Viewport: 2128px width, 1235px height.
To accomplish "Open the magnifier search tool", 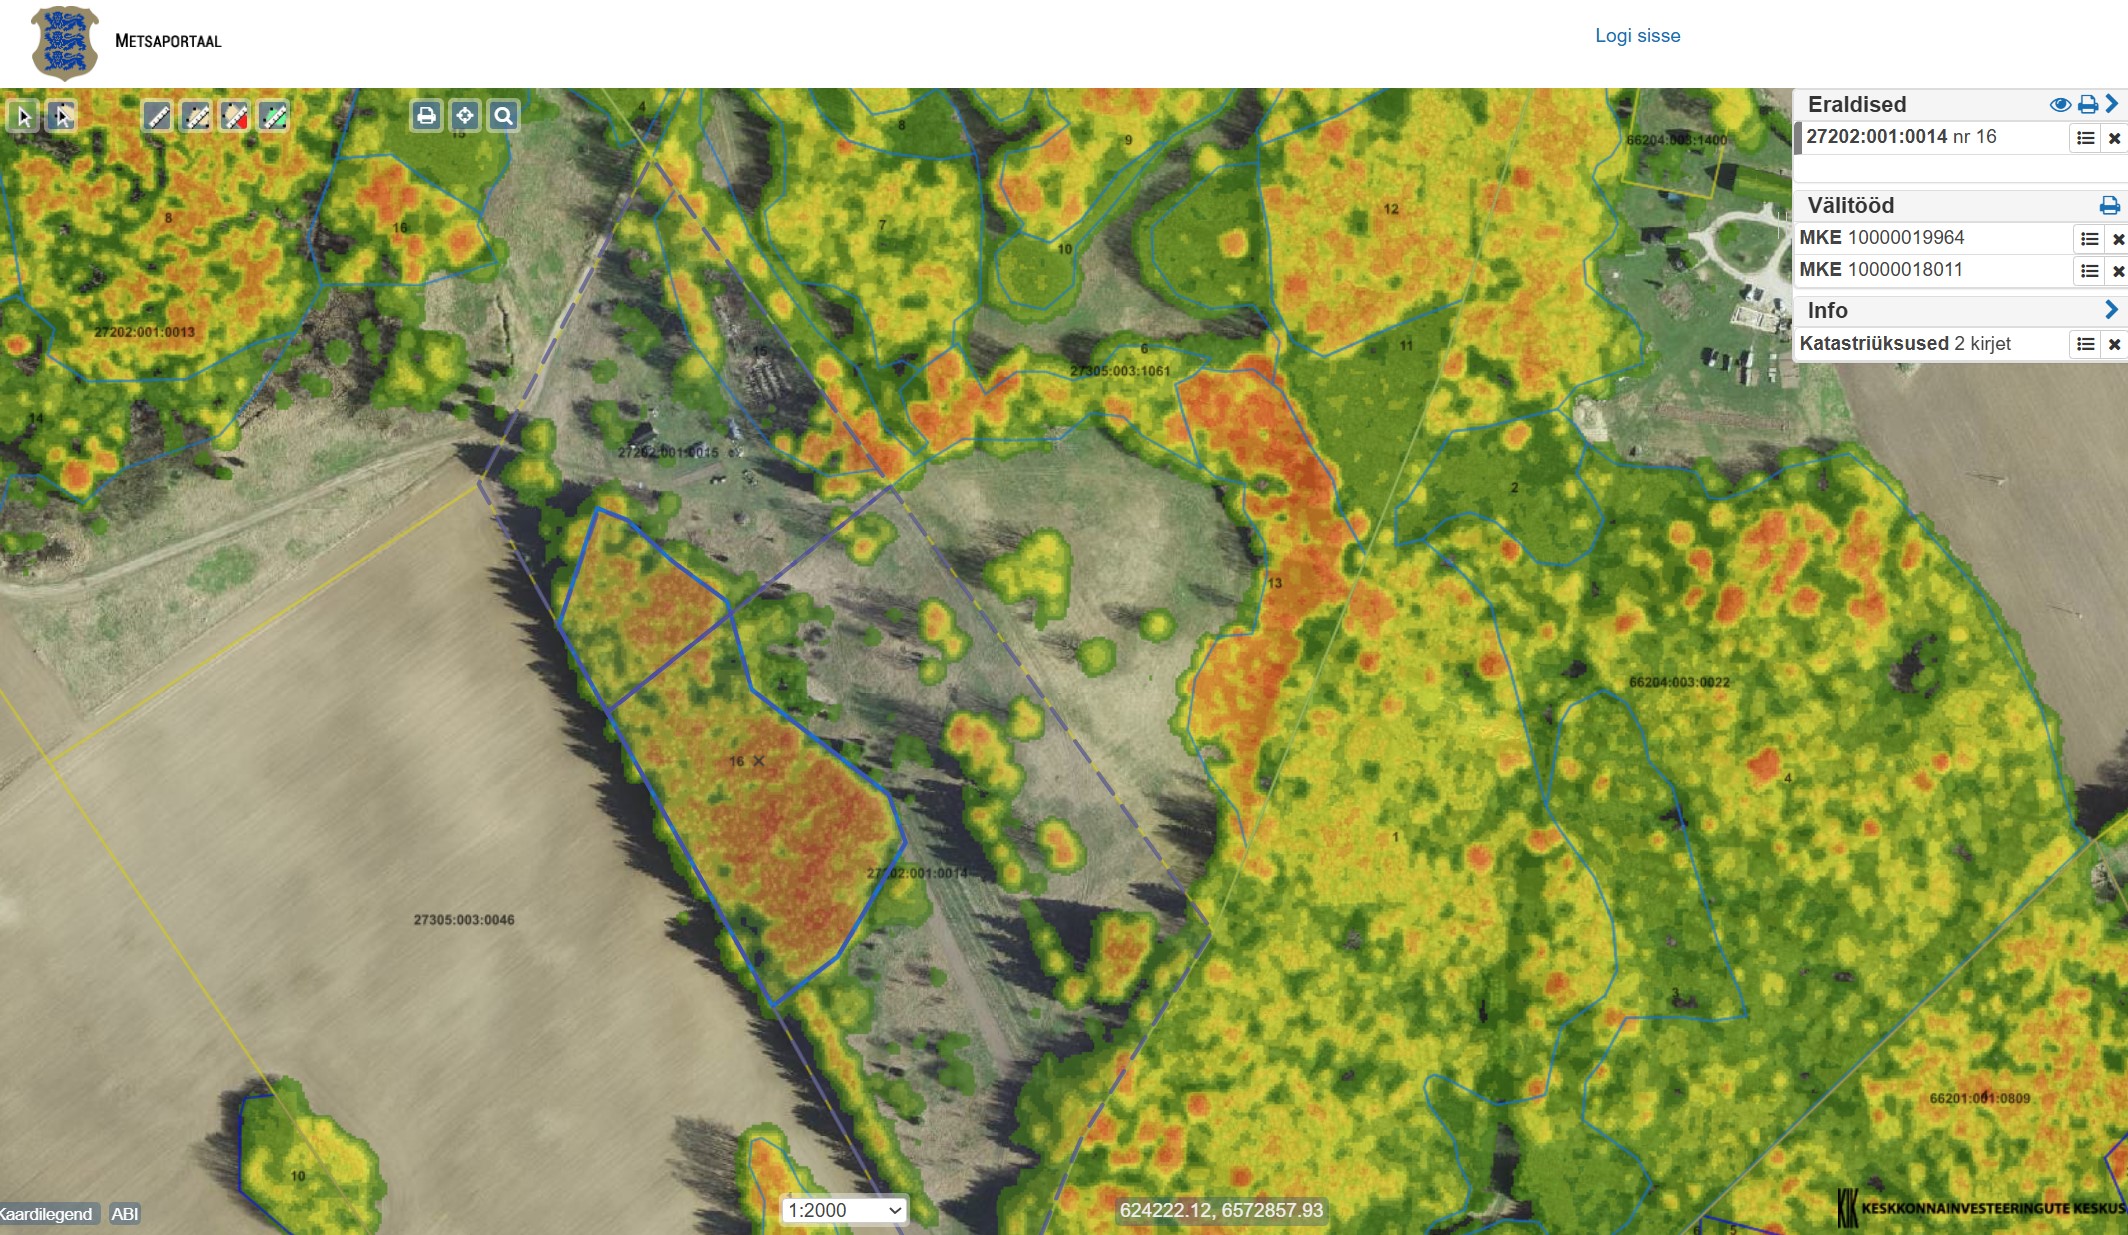I will tap(504, 116).
